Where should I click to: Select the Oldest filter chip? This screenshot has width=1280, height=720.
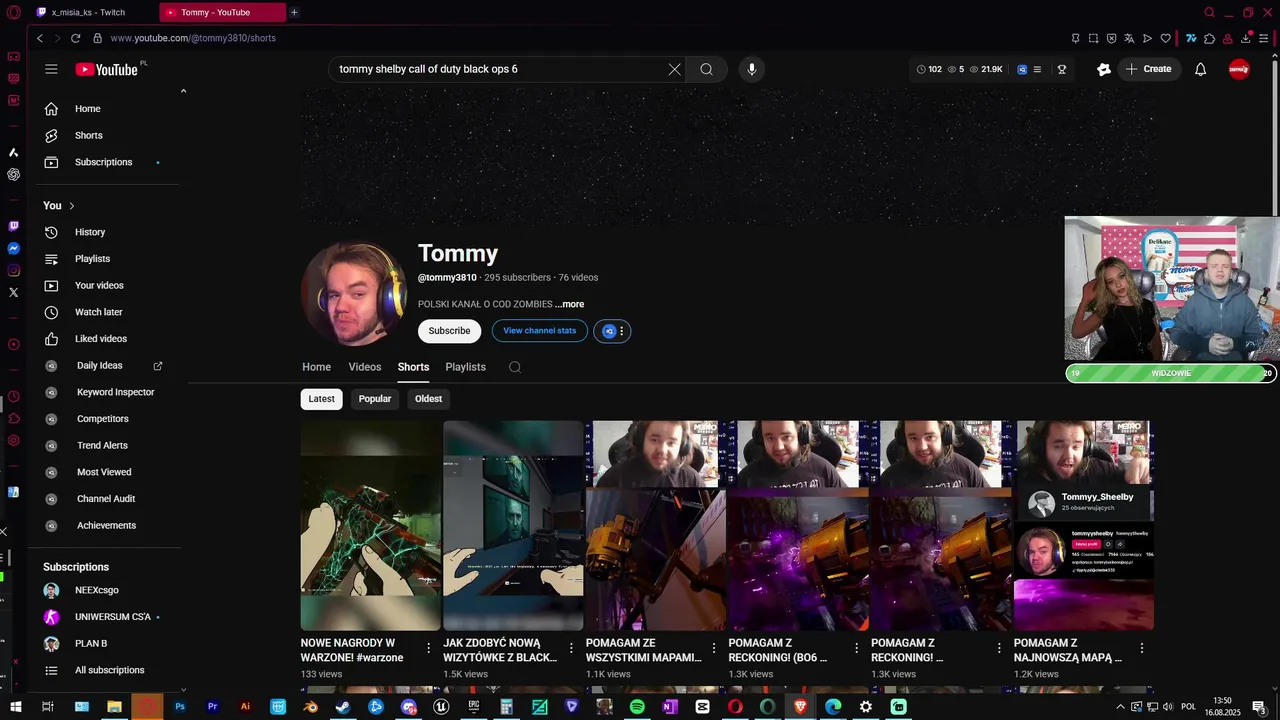(x=428, y=398)
